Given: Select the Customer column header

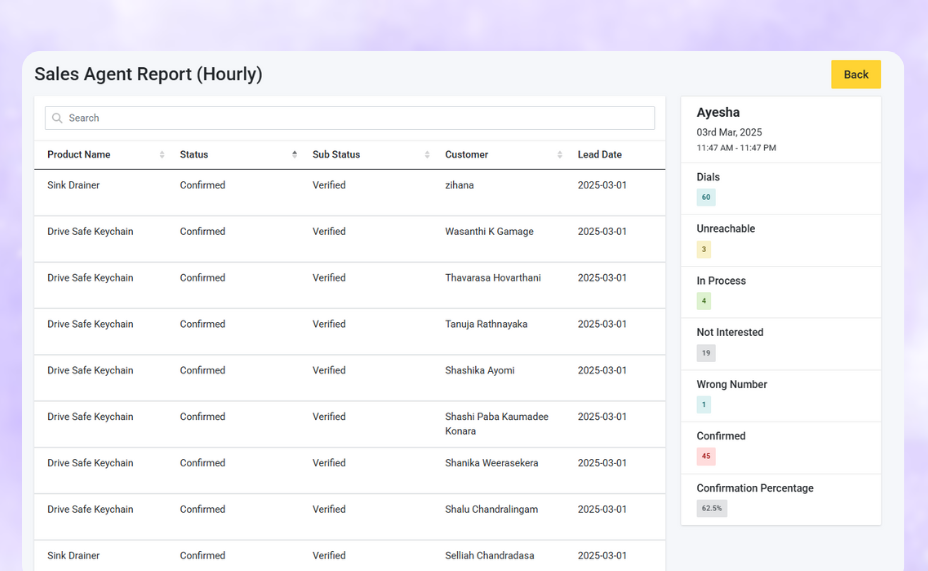Looking at the screenshot, I should pyautogui.click(x=466, y=154).
